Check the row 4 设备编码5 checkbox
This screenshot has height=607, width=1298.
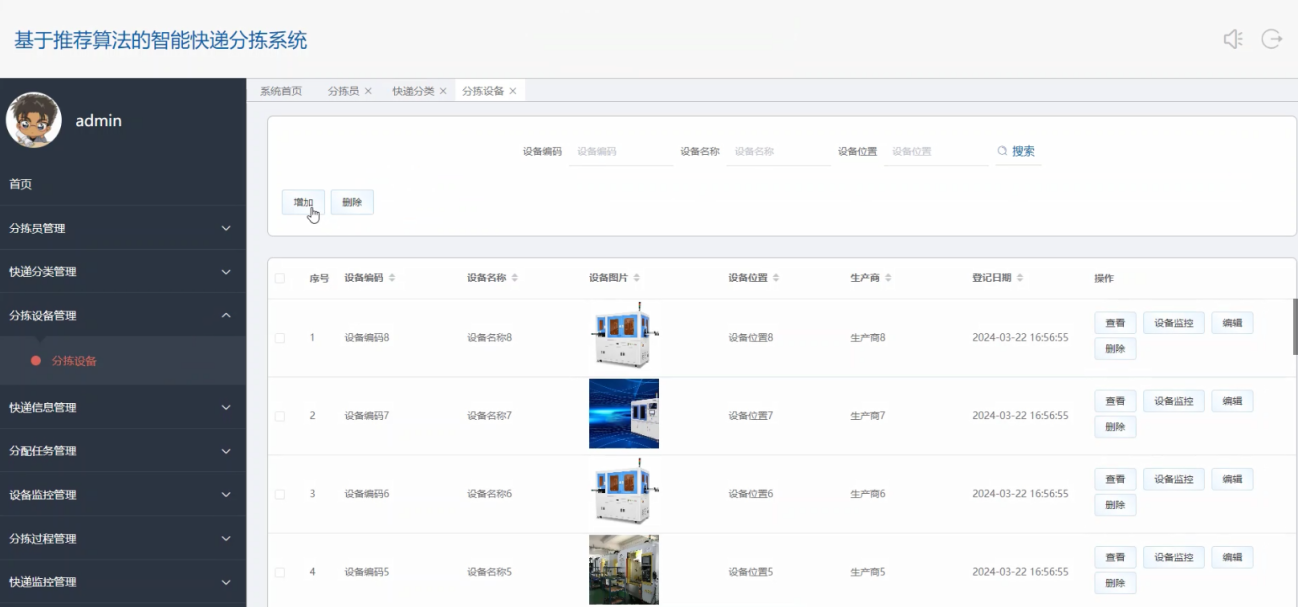[280, 572]
